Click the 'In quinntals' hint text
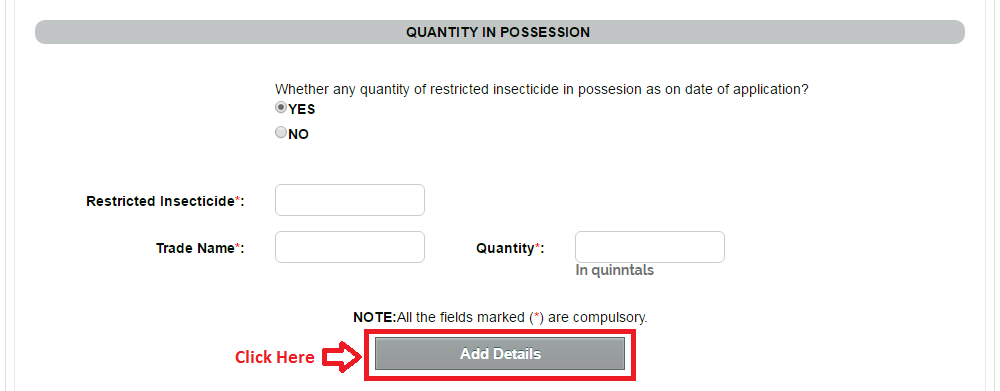1000x391 pixels. click(x=615, y=270)
